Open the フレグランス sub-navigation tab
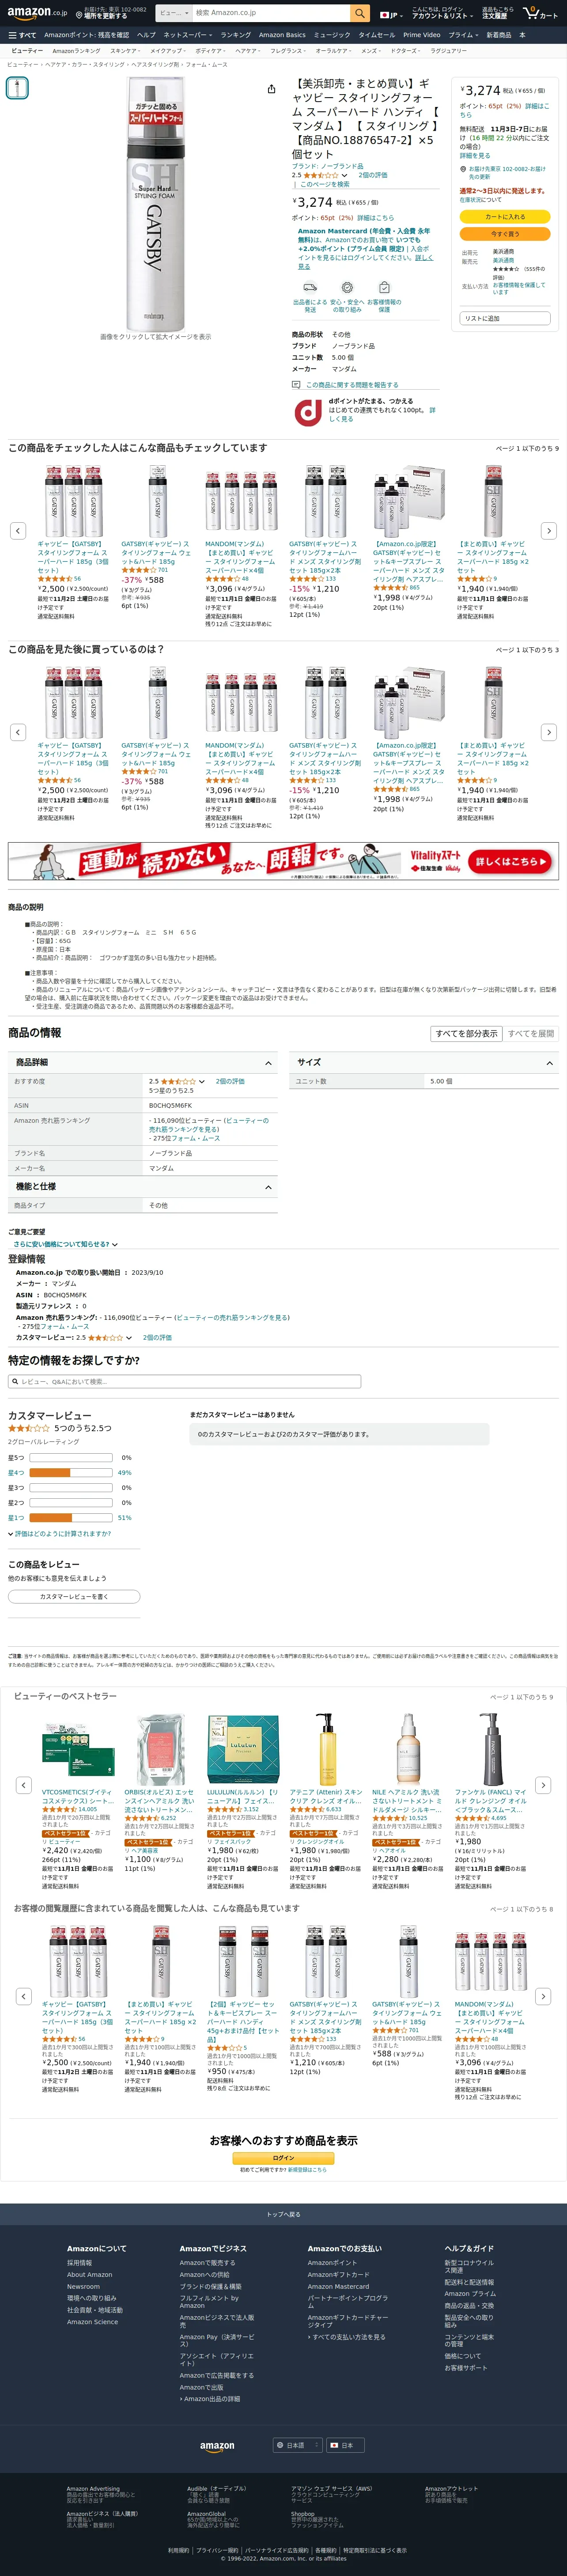 tap(288, 50)
